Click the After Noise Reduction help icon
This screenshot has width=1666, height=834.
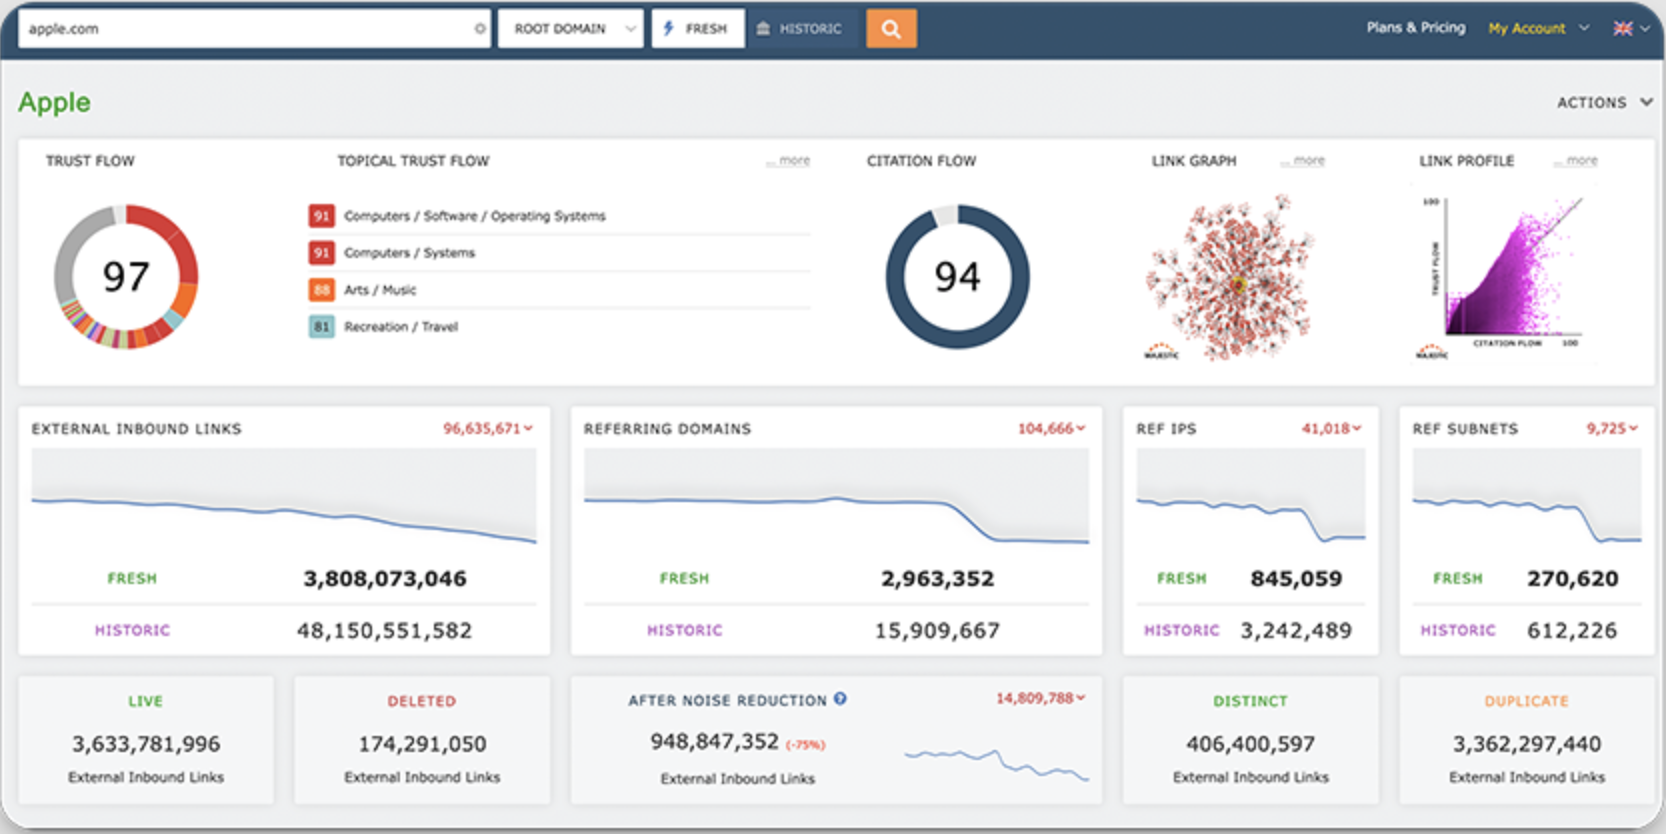840,699
